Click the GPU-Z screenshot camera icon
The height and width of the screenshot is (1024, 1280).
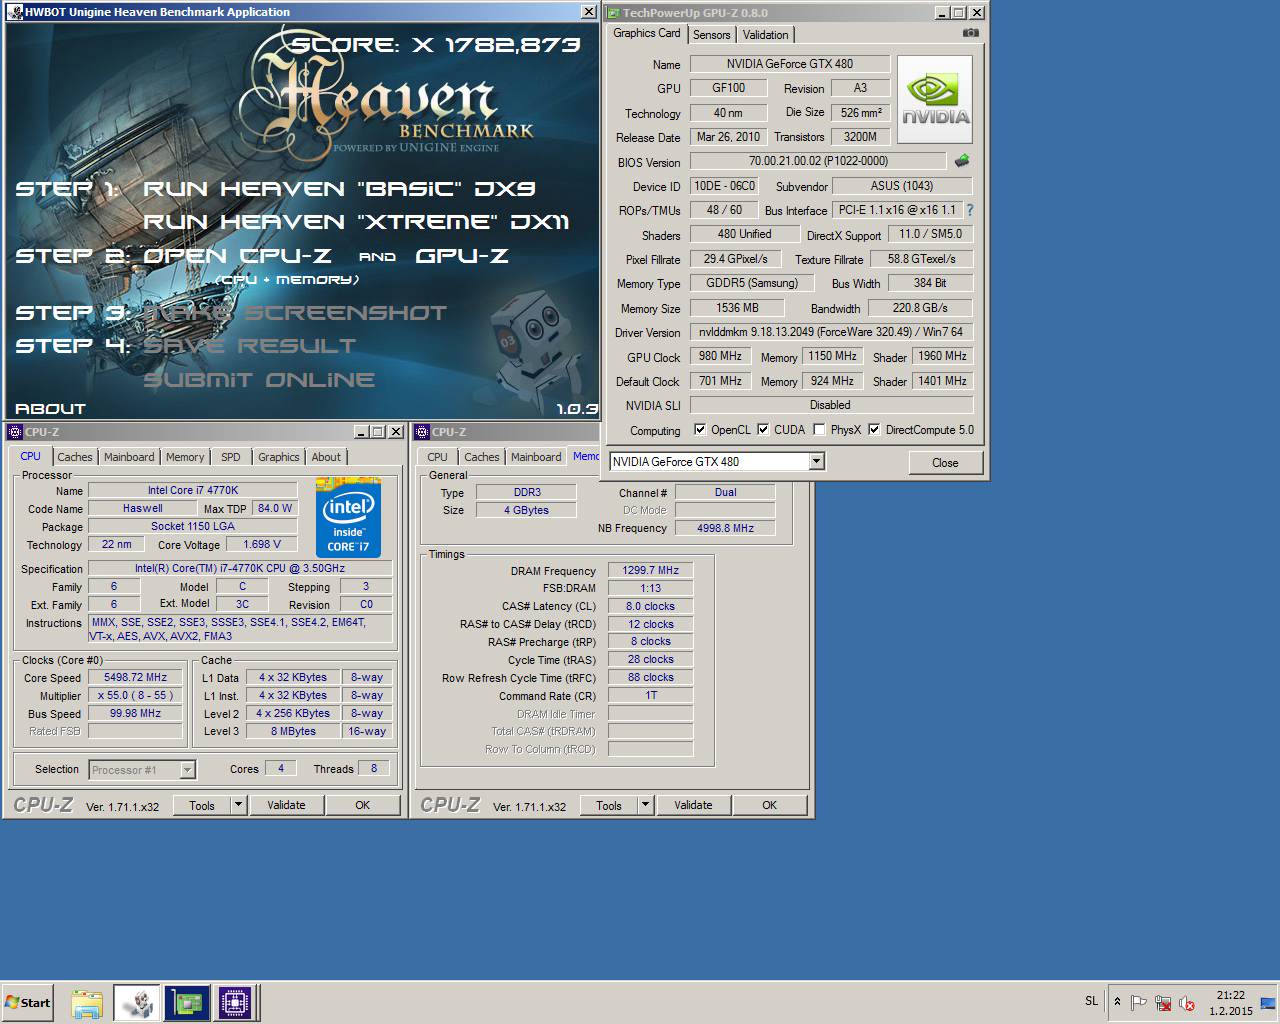tap(970, 33)
